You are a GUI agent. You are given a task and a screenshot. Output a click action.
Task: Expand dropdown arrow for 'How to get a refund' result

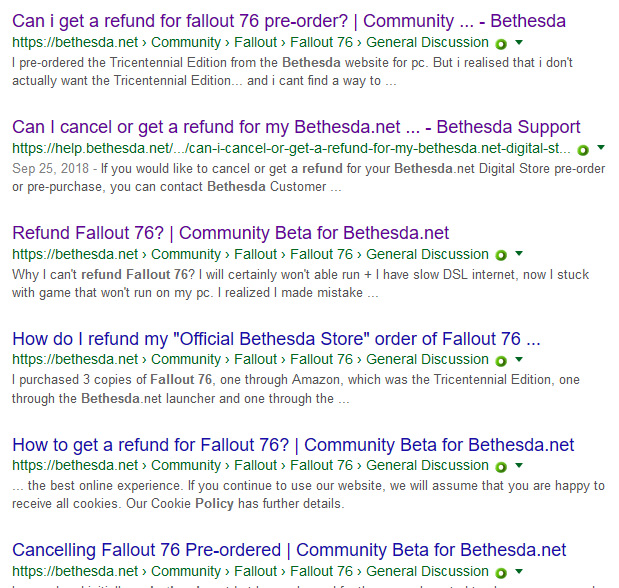coord(519,465)
